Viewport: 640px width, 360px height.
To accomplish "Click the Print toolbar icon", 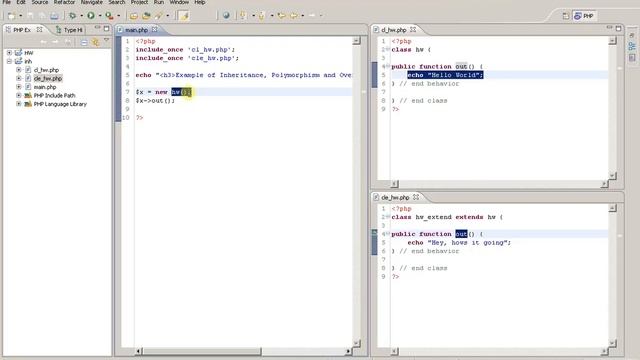I will (54, 16).
